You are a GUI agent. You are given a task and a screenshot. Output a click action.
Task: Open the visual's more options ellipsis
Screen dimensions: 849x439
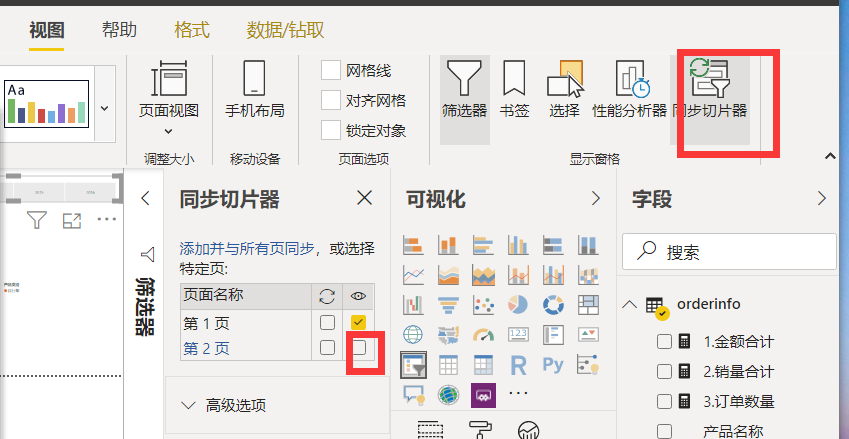pos(107,219)
